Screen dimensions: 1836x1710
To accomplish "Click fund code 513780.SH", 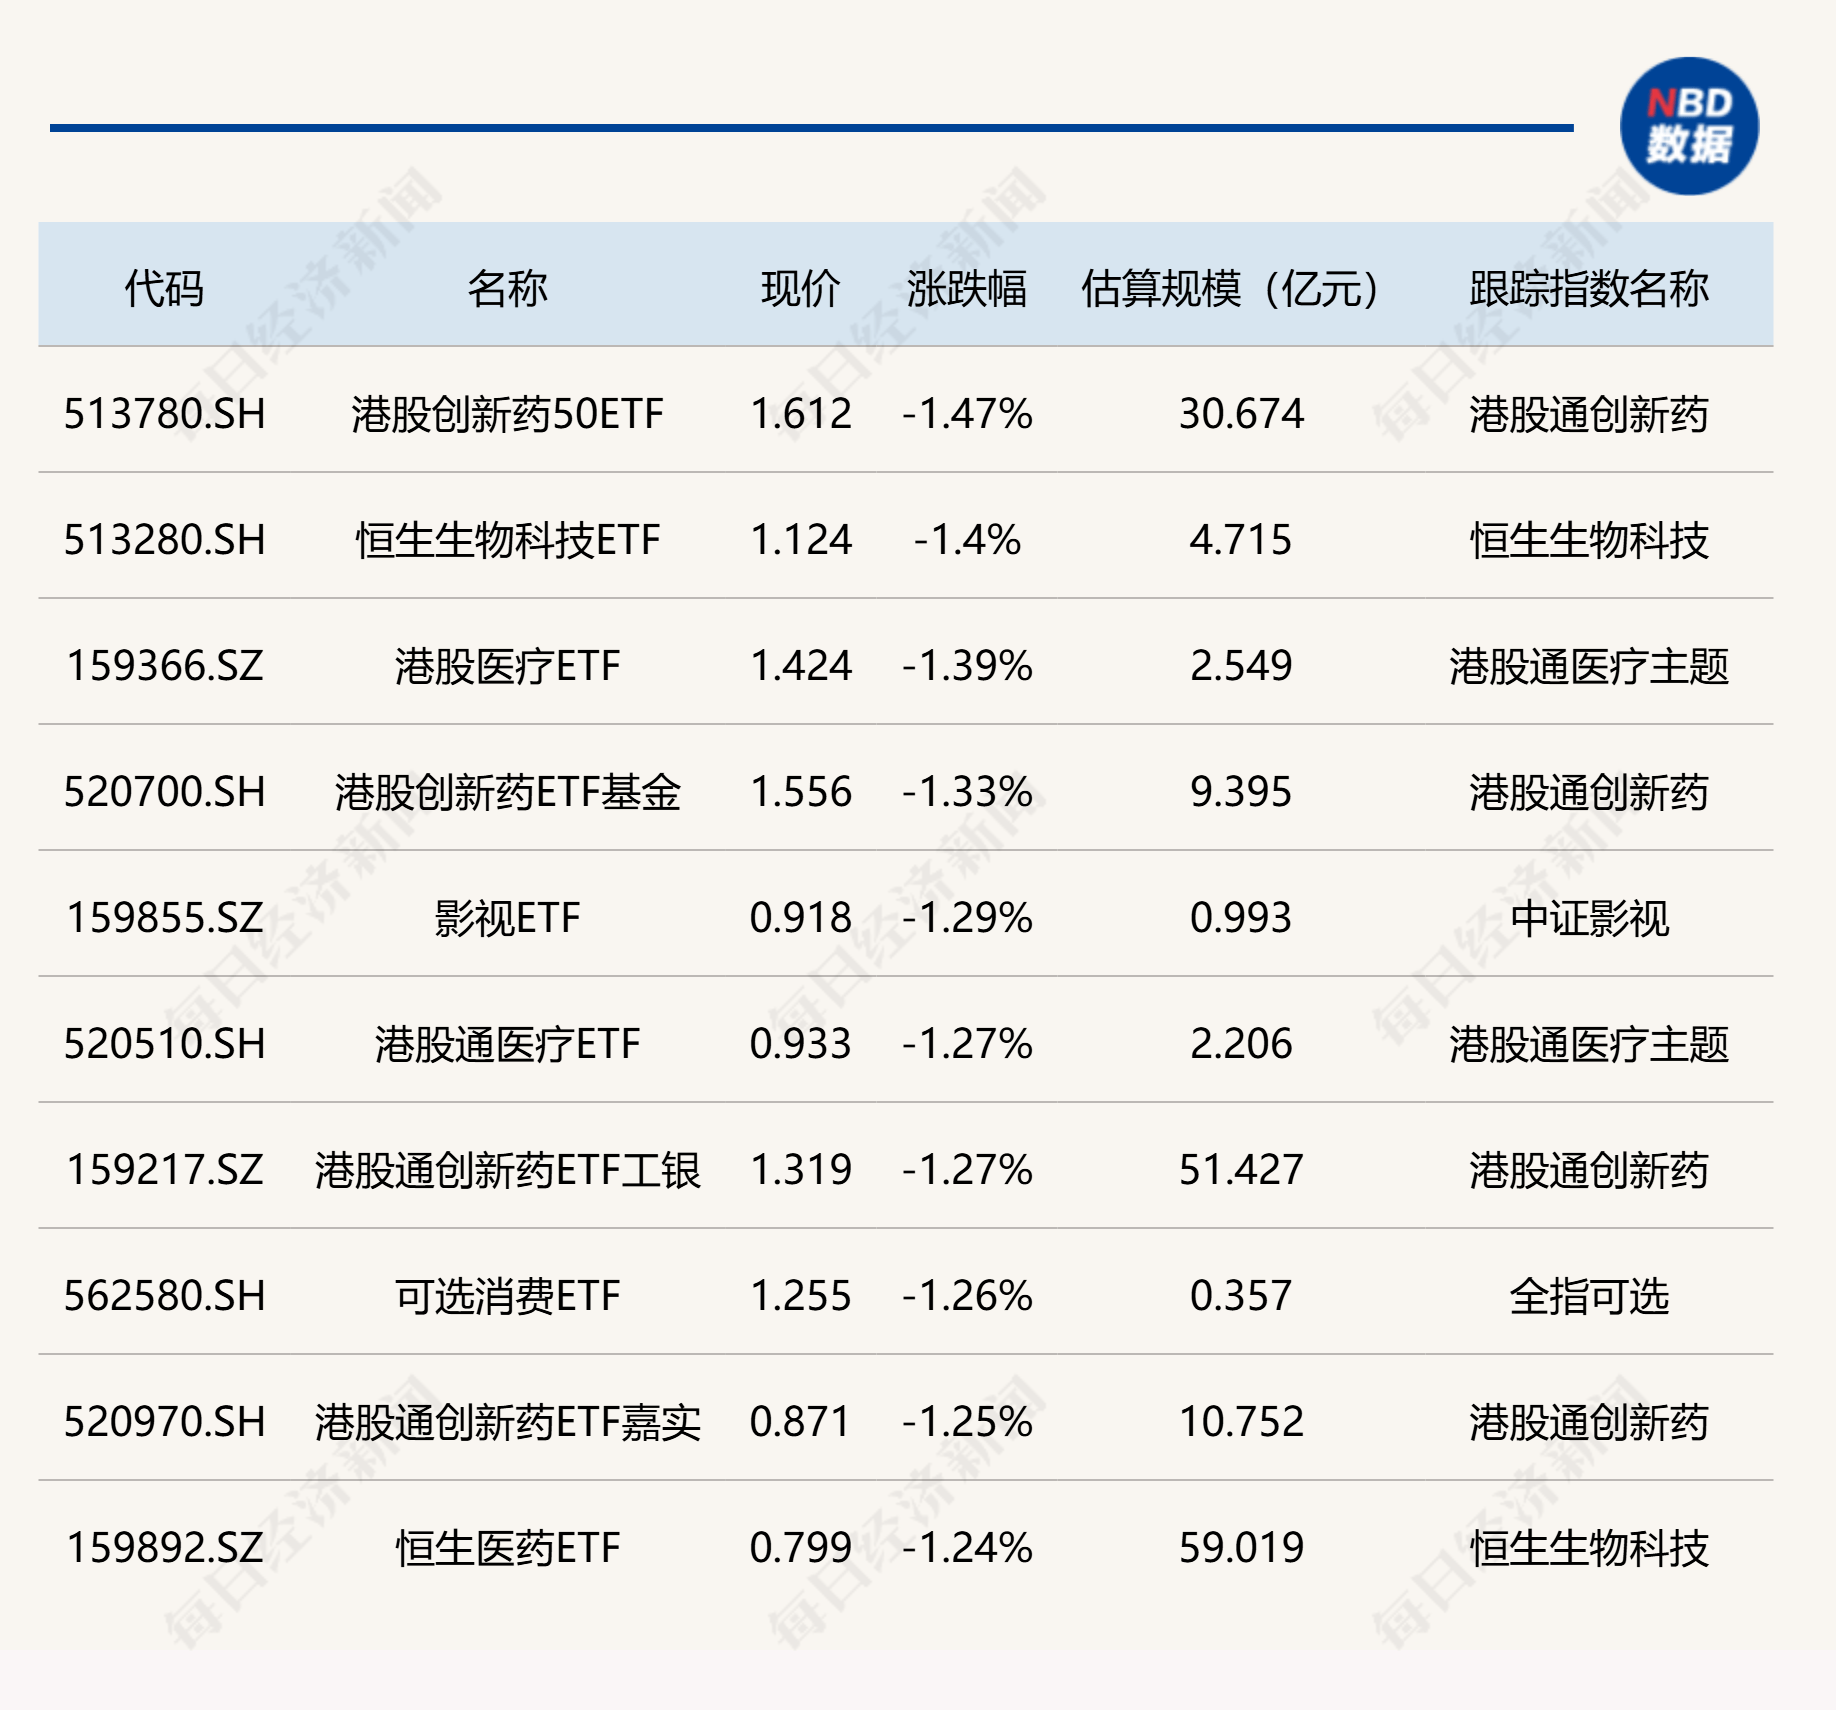I will (x=165, y=414).
